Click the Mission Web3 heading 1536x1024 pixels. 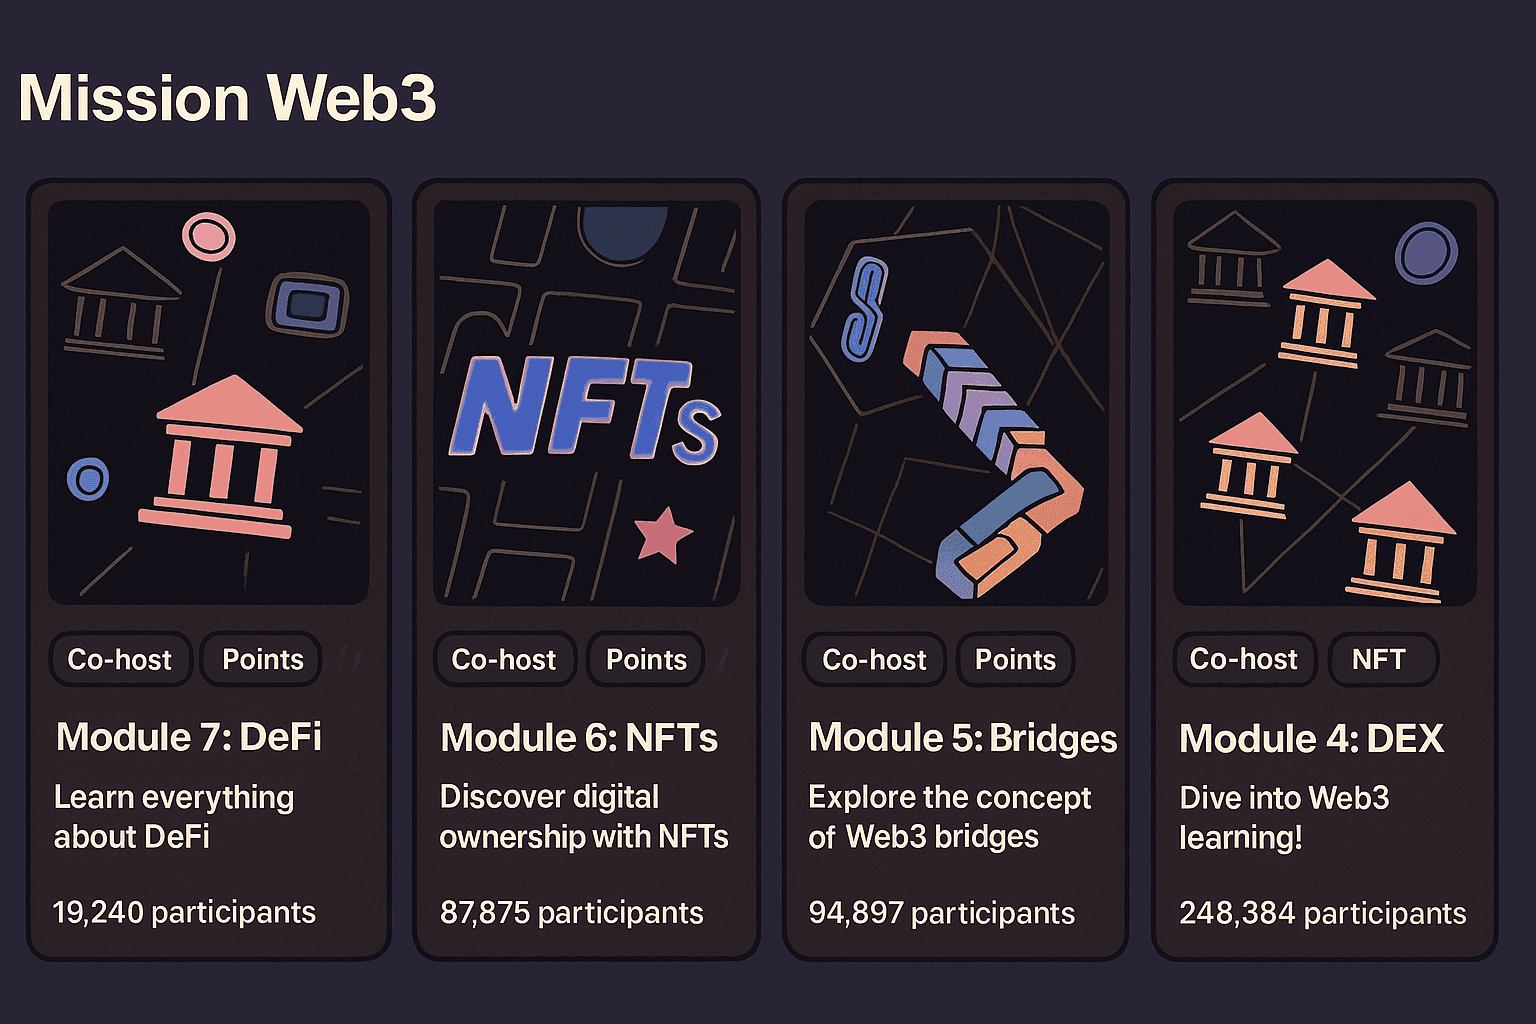point(227,98)
